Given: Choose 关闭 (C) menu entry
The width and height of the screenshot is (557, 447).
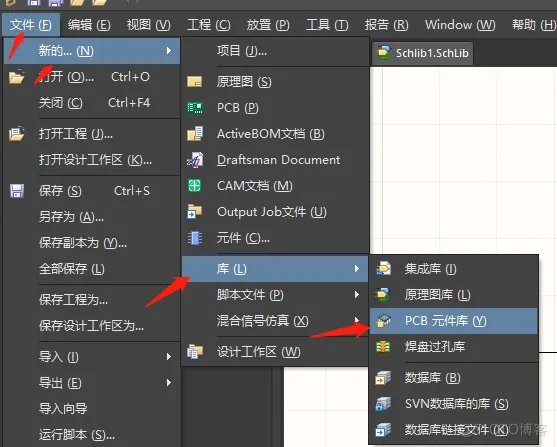Looking at the screenshot, I should coord(92,103).
